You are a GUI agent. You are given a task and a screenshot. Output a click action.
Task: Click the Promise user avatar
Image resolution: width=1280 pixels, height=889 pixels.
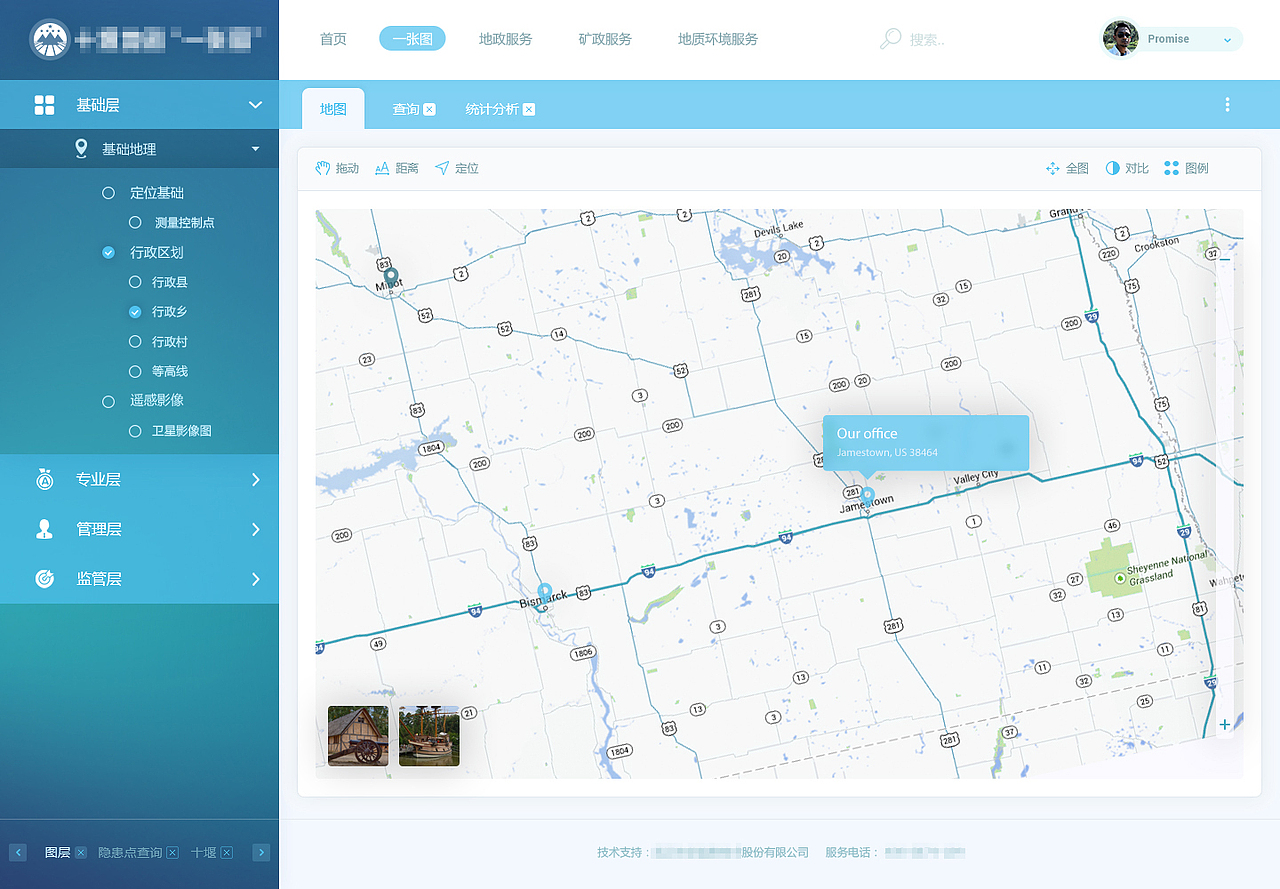[x=1121, y=39]
